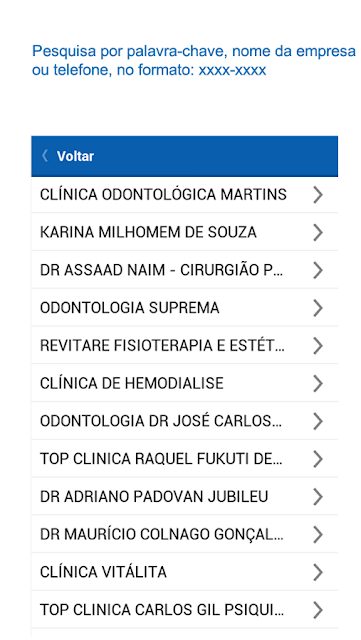Select KARINA MILHOMEM DE SOUZA listing
The height and width of the screenshot is (640, 361).
(x=185, y=232)
